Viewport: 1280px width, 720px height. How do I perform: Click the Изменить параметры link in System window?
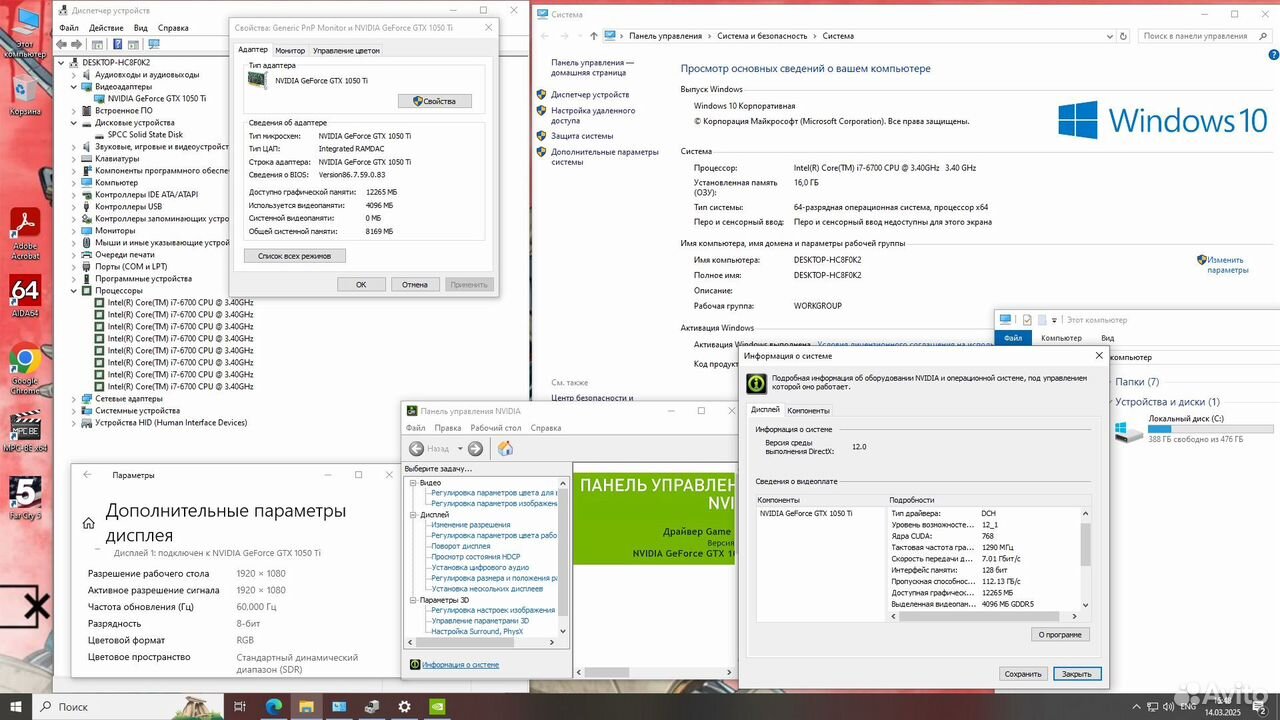coord(1227,265)
